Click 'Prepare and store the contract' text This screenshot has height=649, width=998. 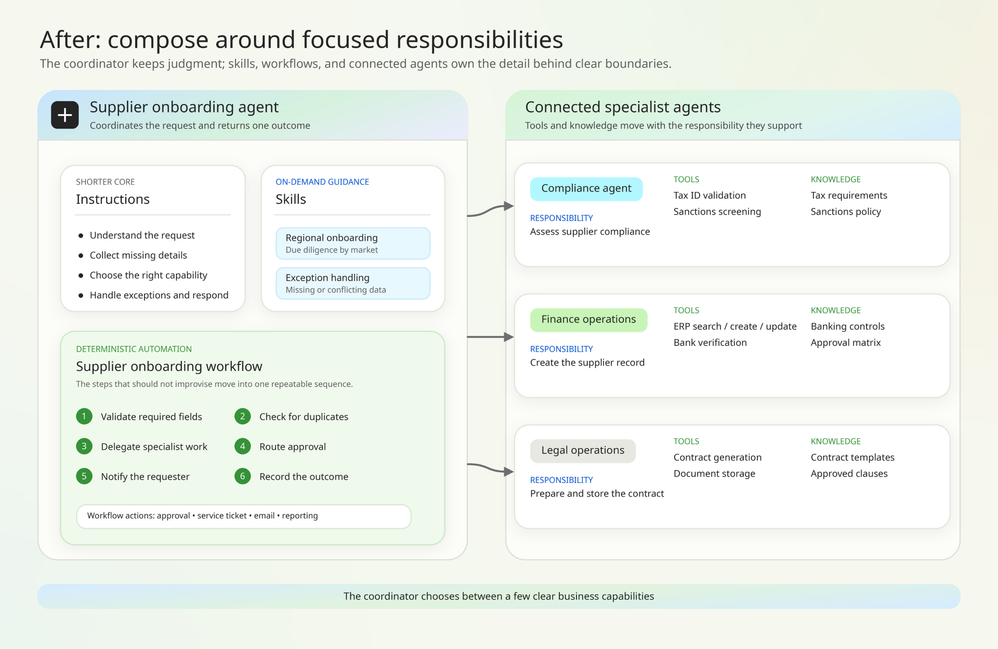pos(597,494)
